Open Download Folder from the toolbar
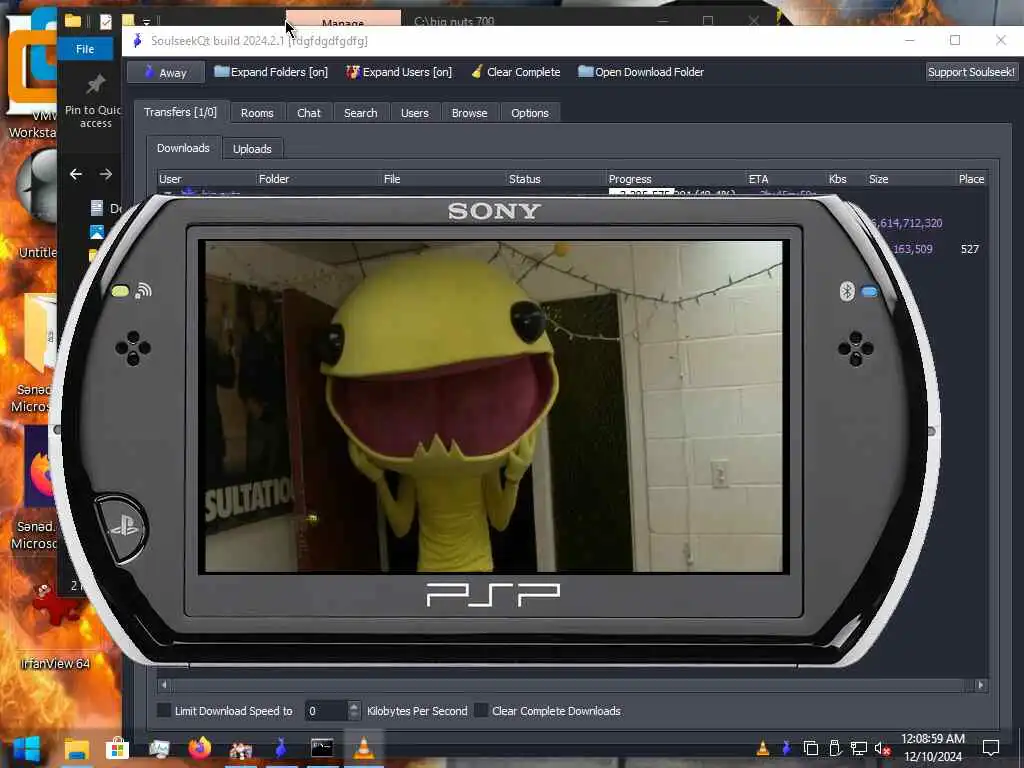Image resolution: width=1024 pixels, height=768 pixels. [641, 72]
